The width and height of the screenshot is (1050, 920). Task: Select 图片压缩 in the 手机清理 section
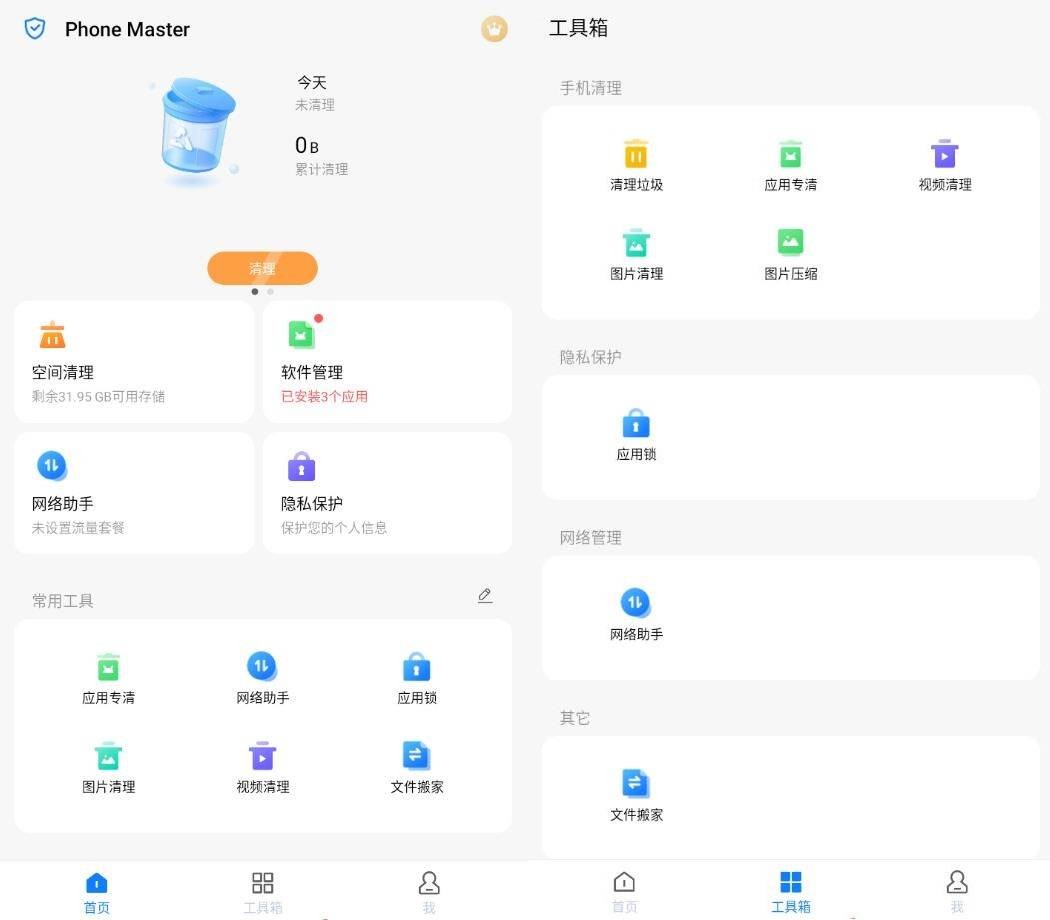pyautogui.click(x=790, y=254)
